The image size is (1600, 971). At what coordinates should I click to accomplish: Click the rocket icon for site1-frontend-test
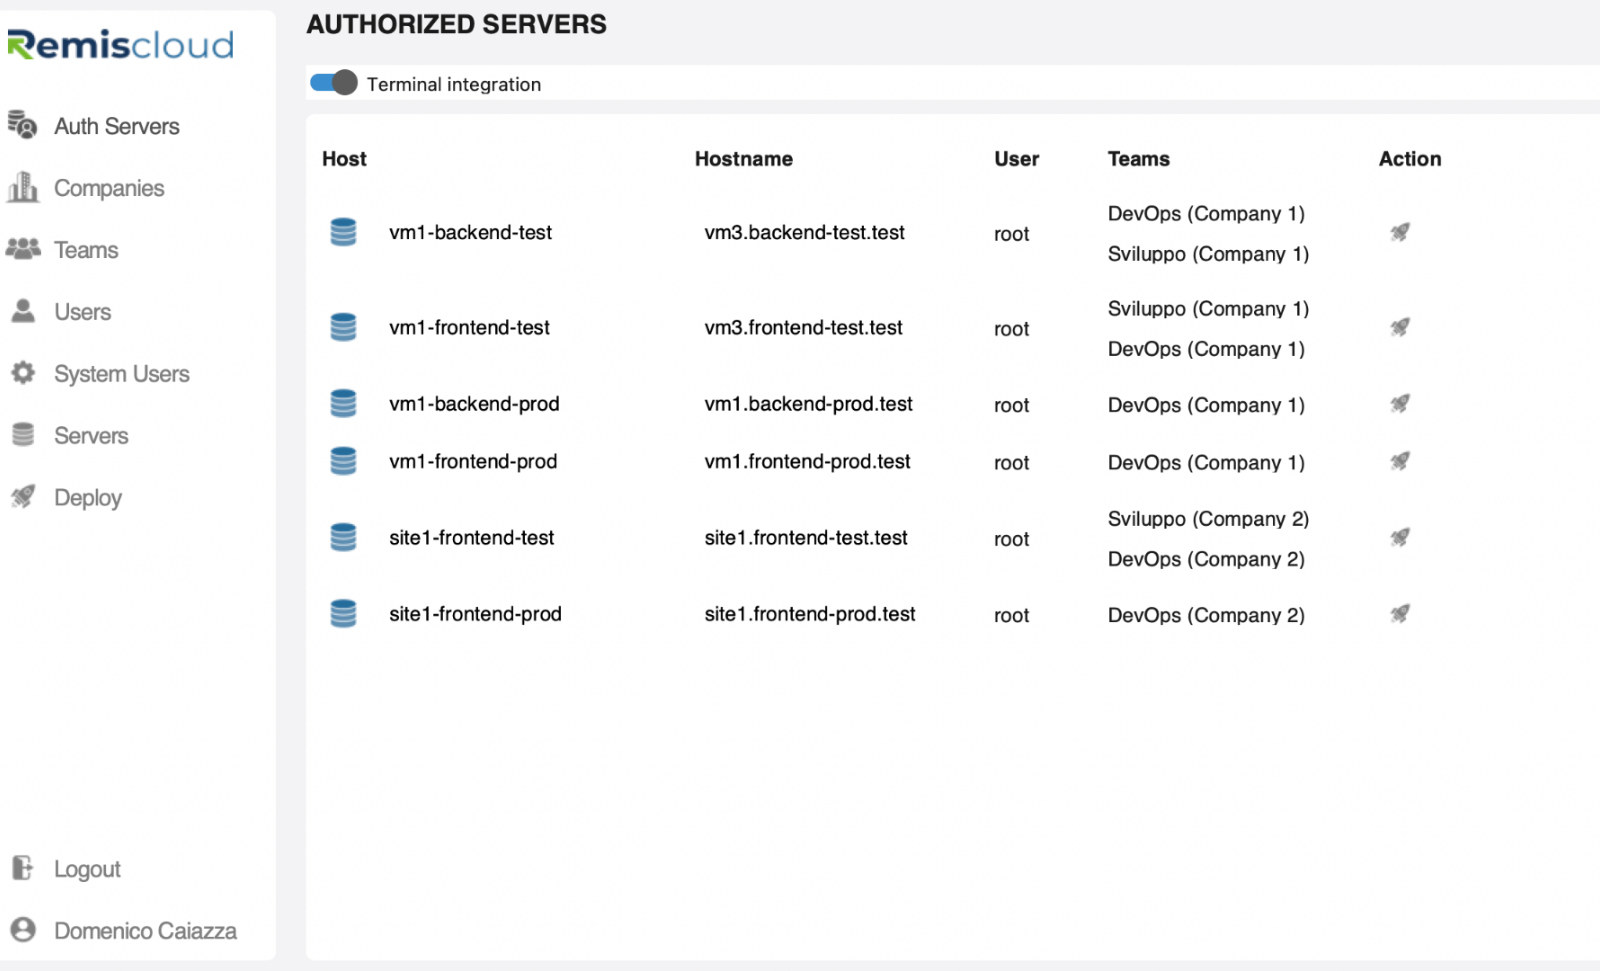tap(1399, 538)
